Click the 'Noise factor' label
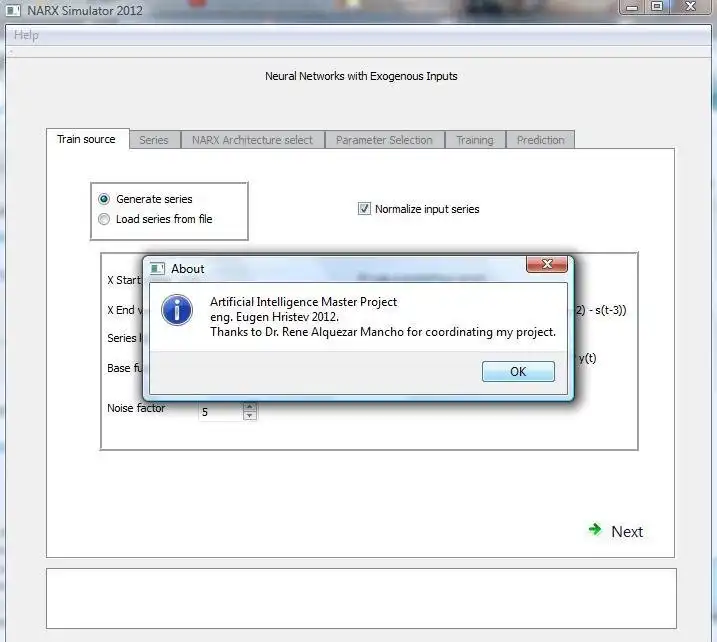Viewport: 717px width, 642px height. pyautogui.click(x=136, y=408)
